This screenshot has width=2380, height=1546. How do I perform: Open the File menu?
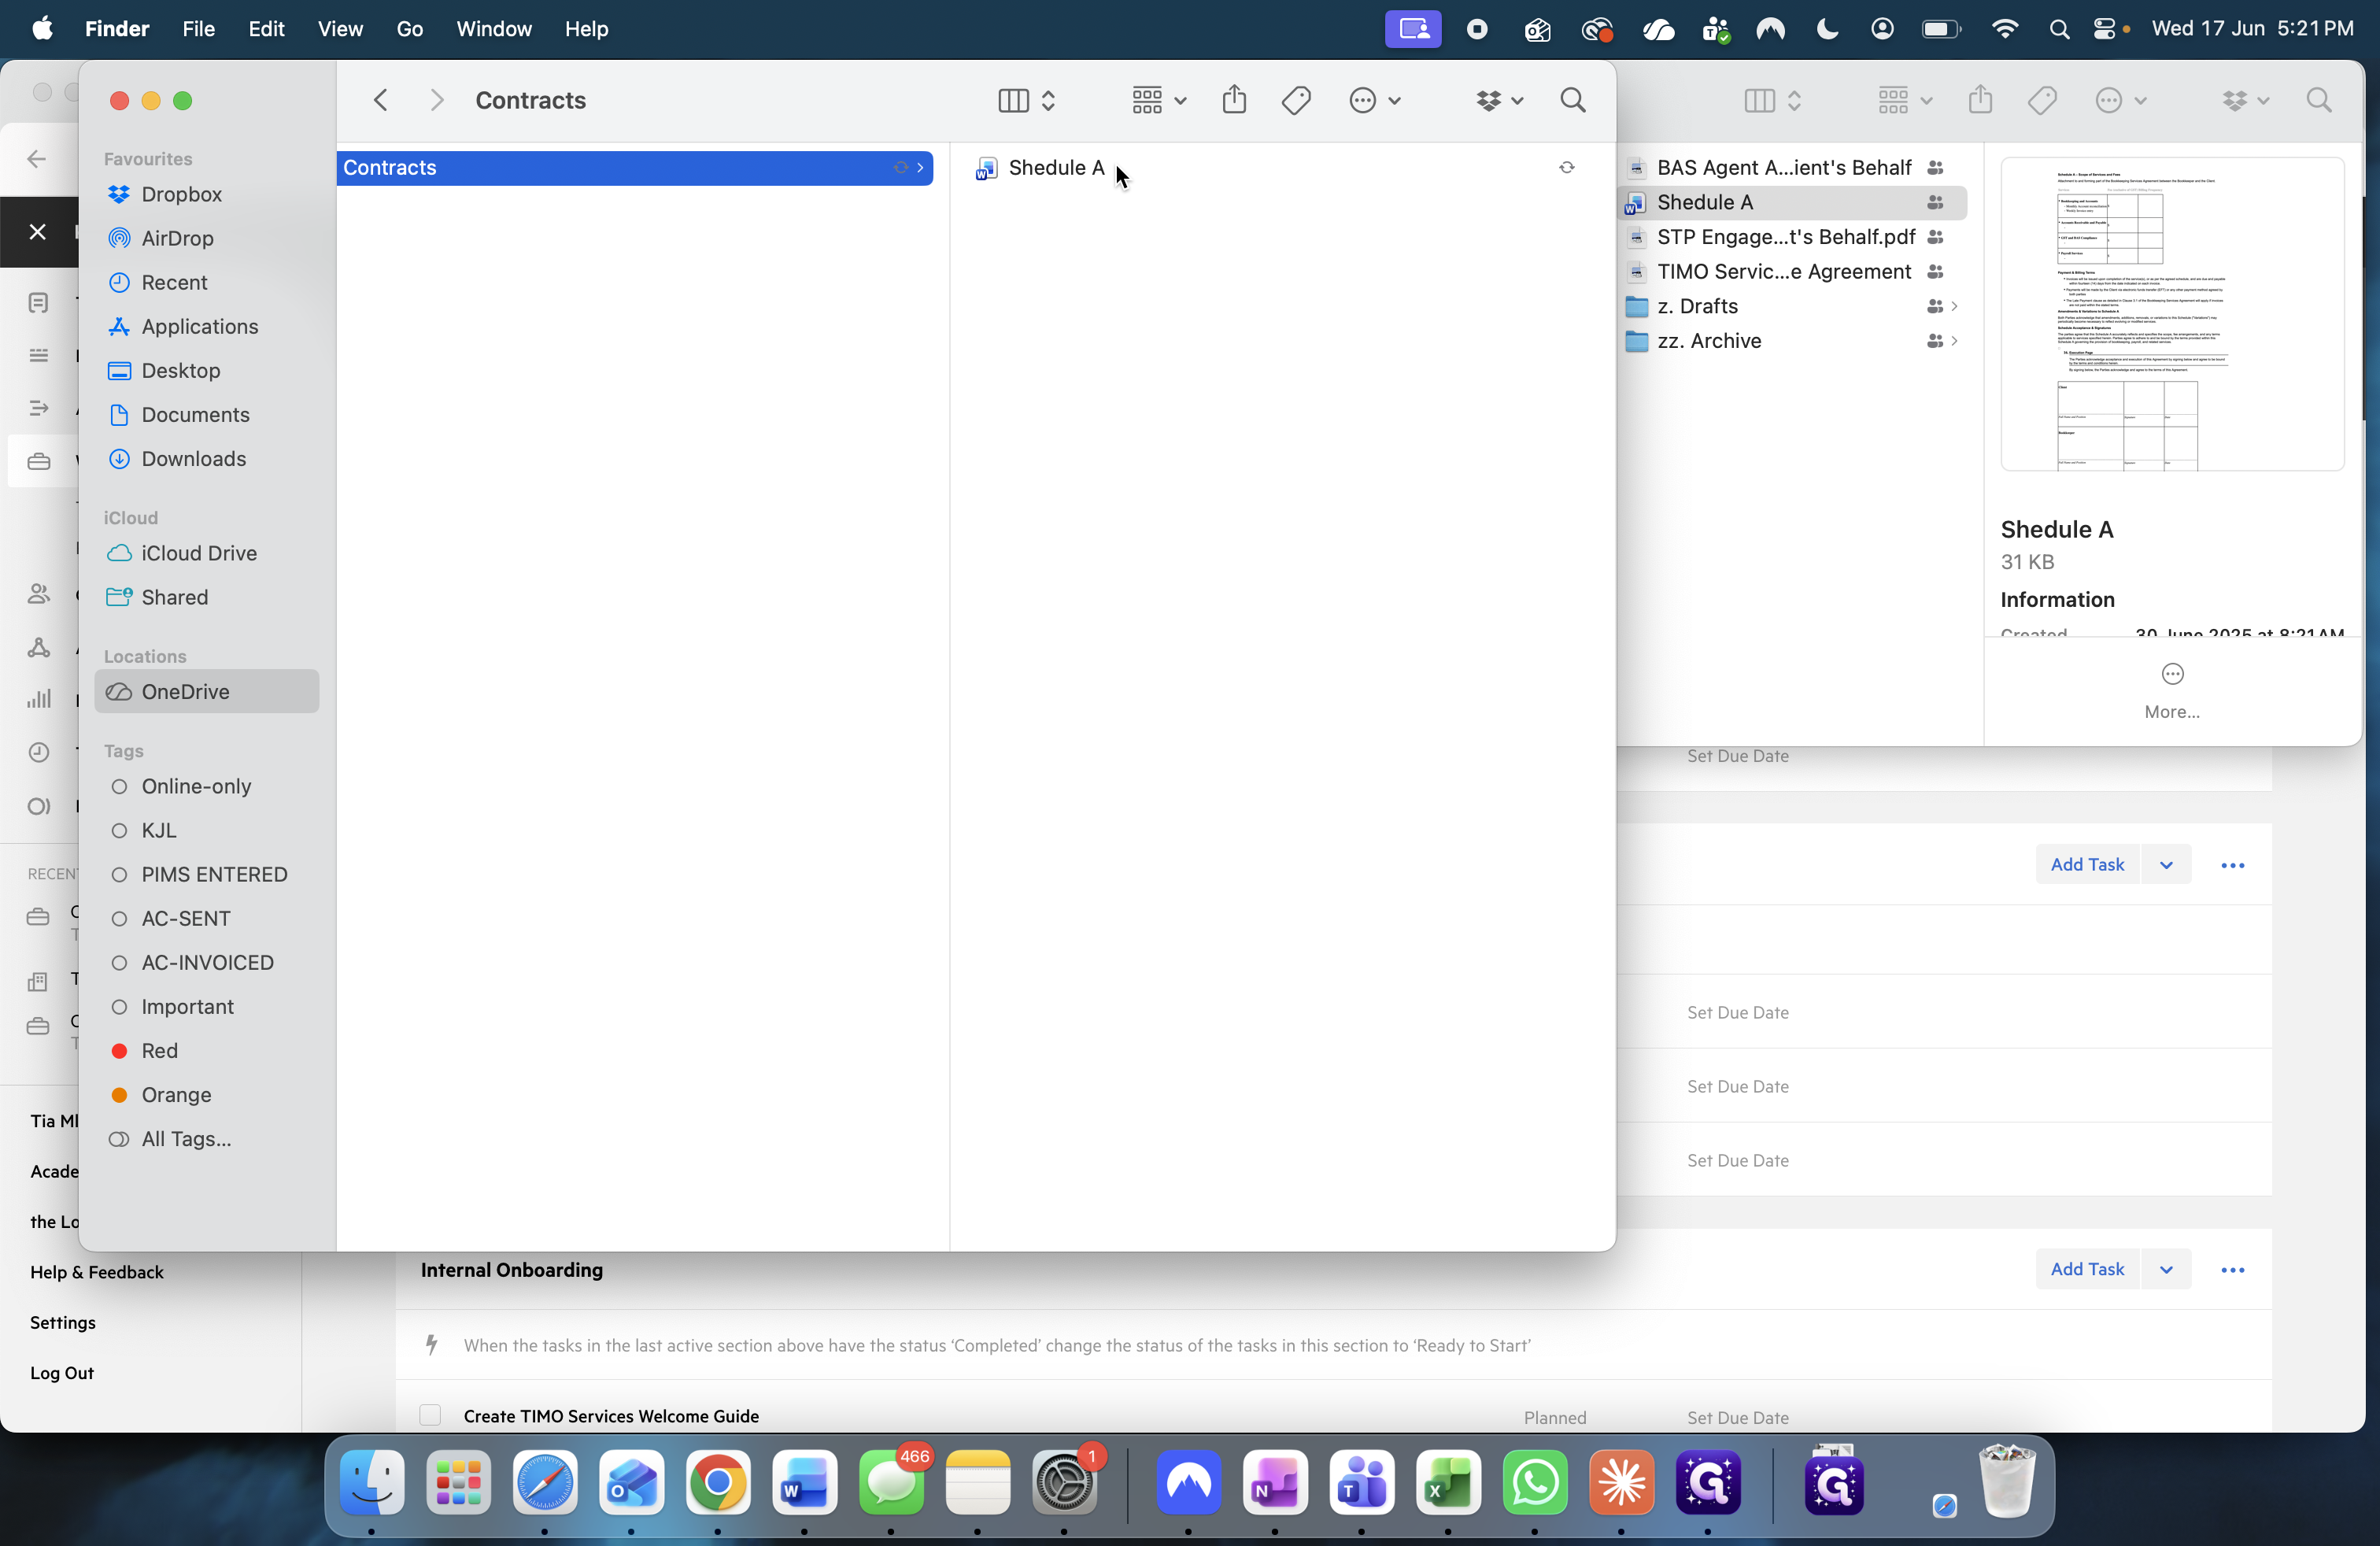point(198,29)
